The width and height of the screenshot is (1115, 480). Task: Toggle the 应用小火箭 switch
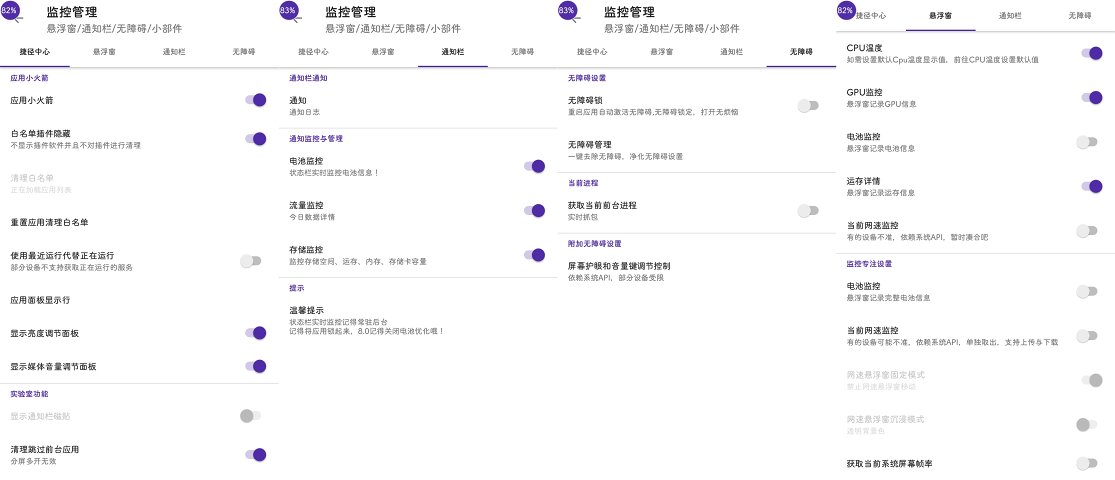[255, 100]
